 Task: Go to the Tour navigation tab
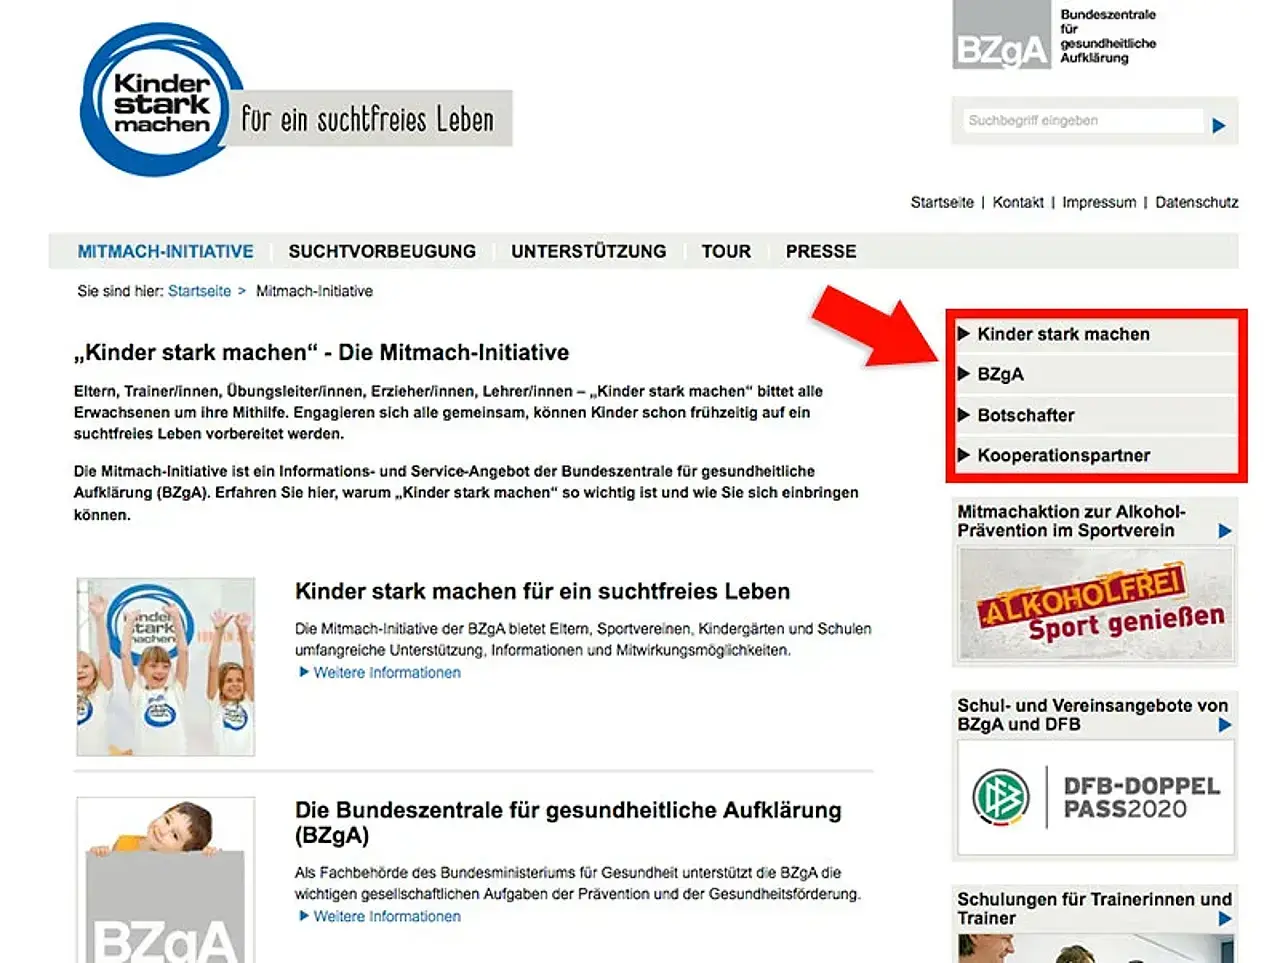725,251
